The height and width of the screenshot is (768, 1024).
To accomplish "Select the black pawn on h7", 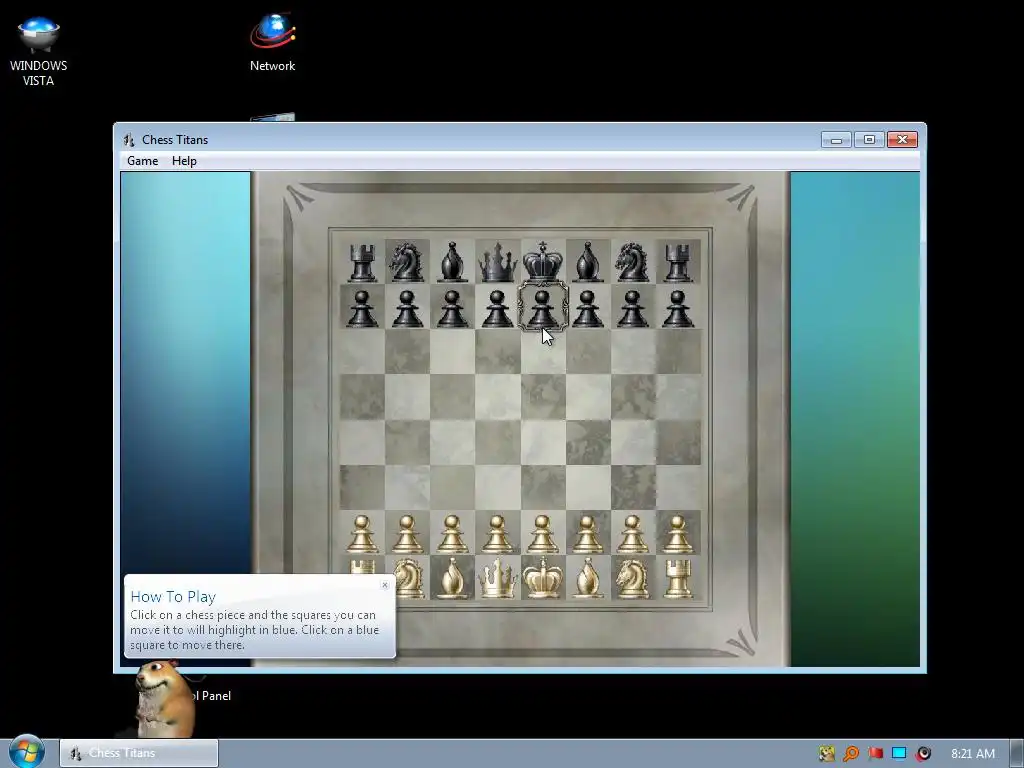I will tap(678, 308).
